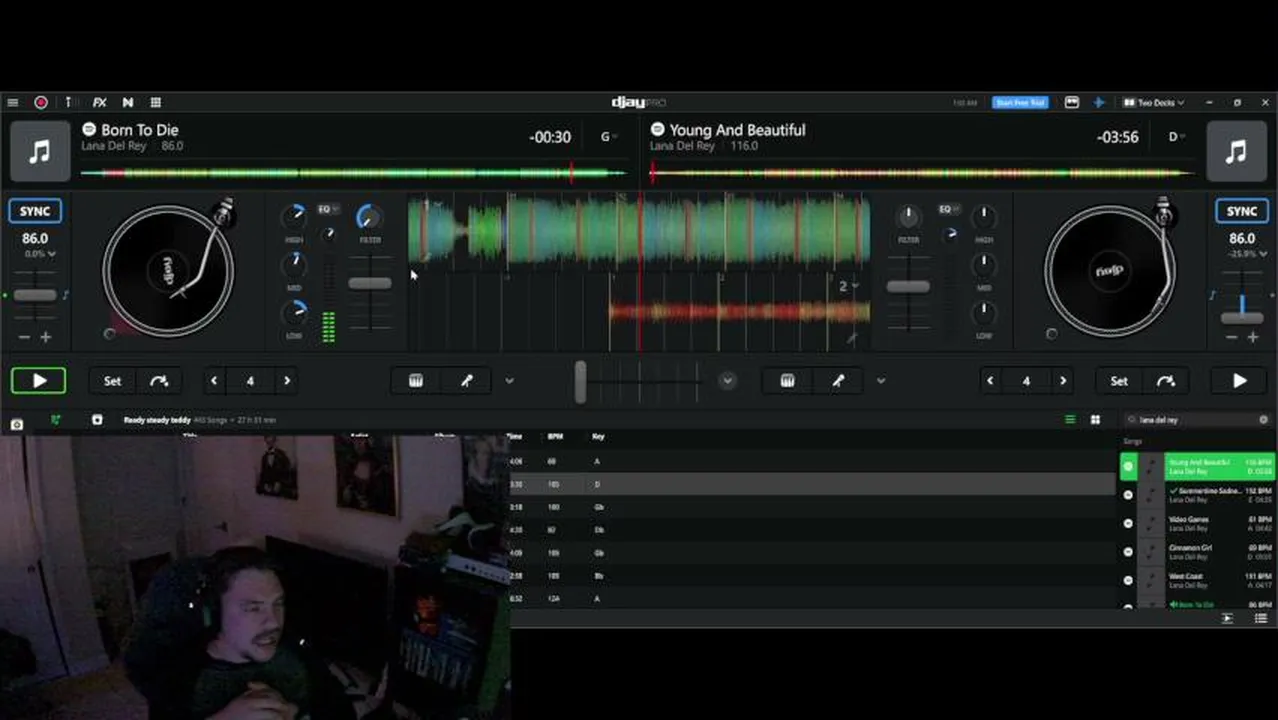Click the camera icon in library bar
1278x720 pixels.
coord(17,424)
